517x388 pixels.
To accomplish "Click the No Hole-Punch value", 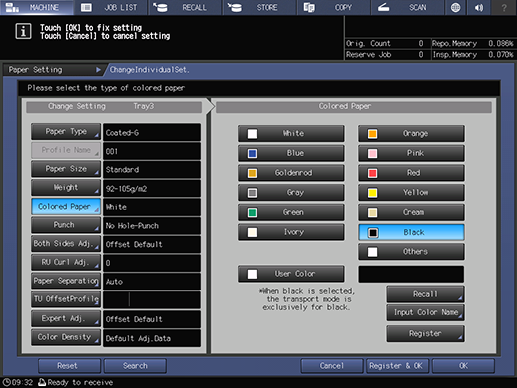I will [x=152, y=226].
